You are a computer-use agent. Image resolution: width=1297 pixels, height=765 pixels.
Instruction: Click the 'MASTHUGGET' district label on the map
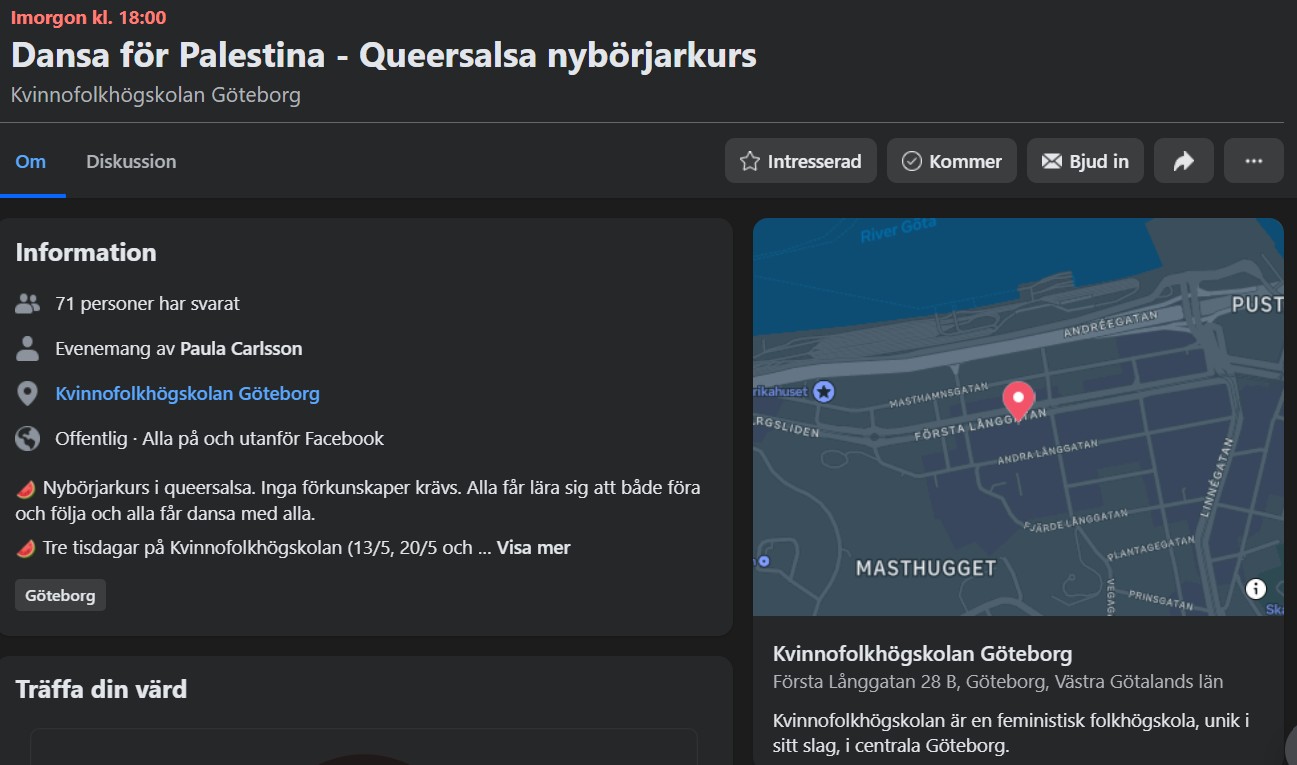pos(926,569)
